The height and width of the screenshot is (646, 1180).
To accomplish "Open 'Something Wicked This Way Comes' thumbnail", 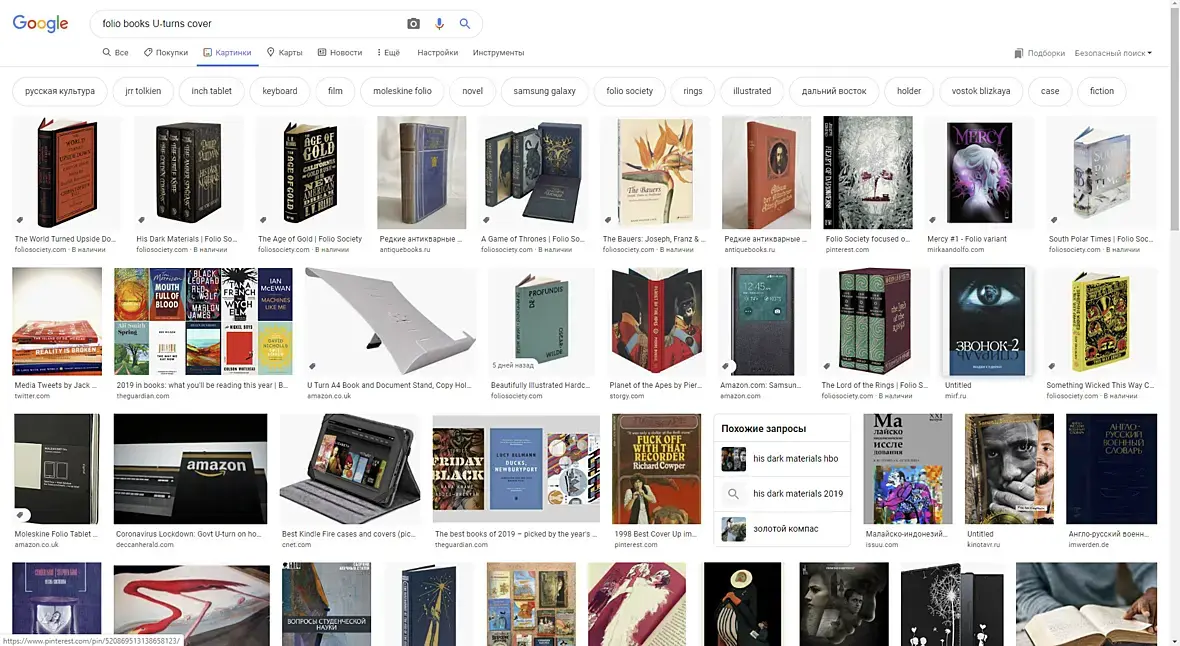I will pos(1102,321).
